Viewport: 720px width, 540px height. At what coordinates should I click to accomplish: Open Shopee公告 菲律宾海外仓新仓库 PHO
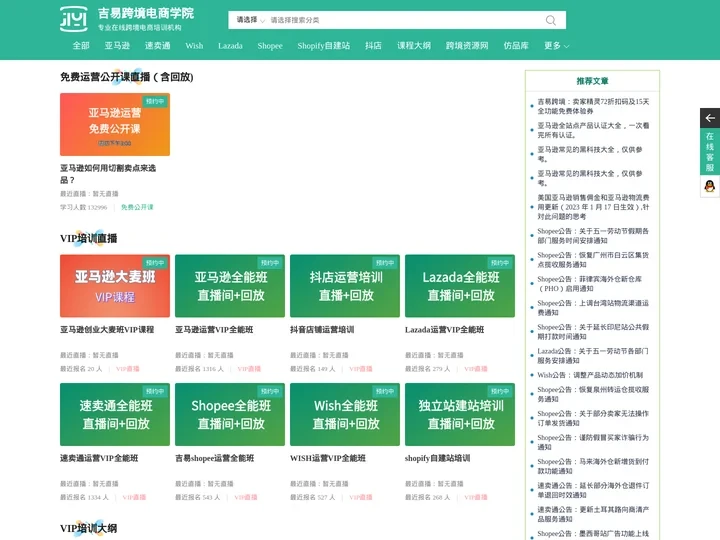coord(590,284)
